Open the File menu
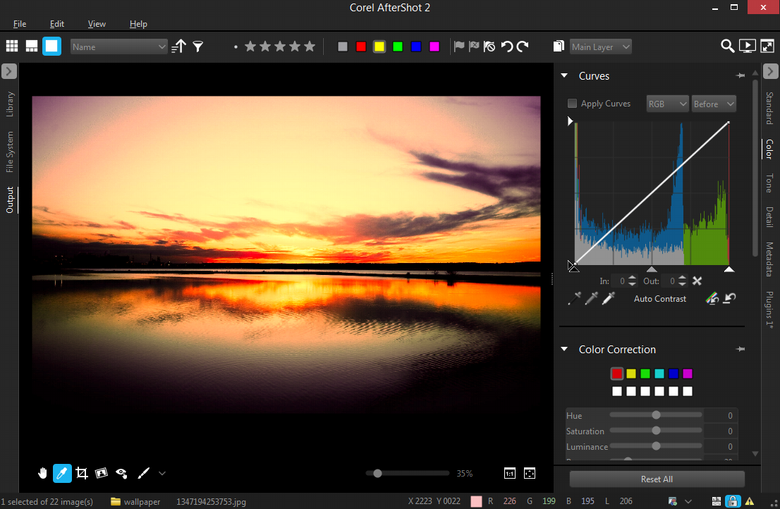This screenshot has width=780, height=509. pos(20,23)
